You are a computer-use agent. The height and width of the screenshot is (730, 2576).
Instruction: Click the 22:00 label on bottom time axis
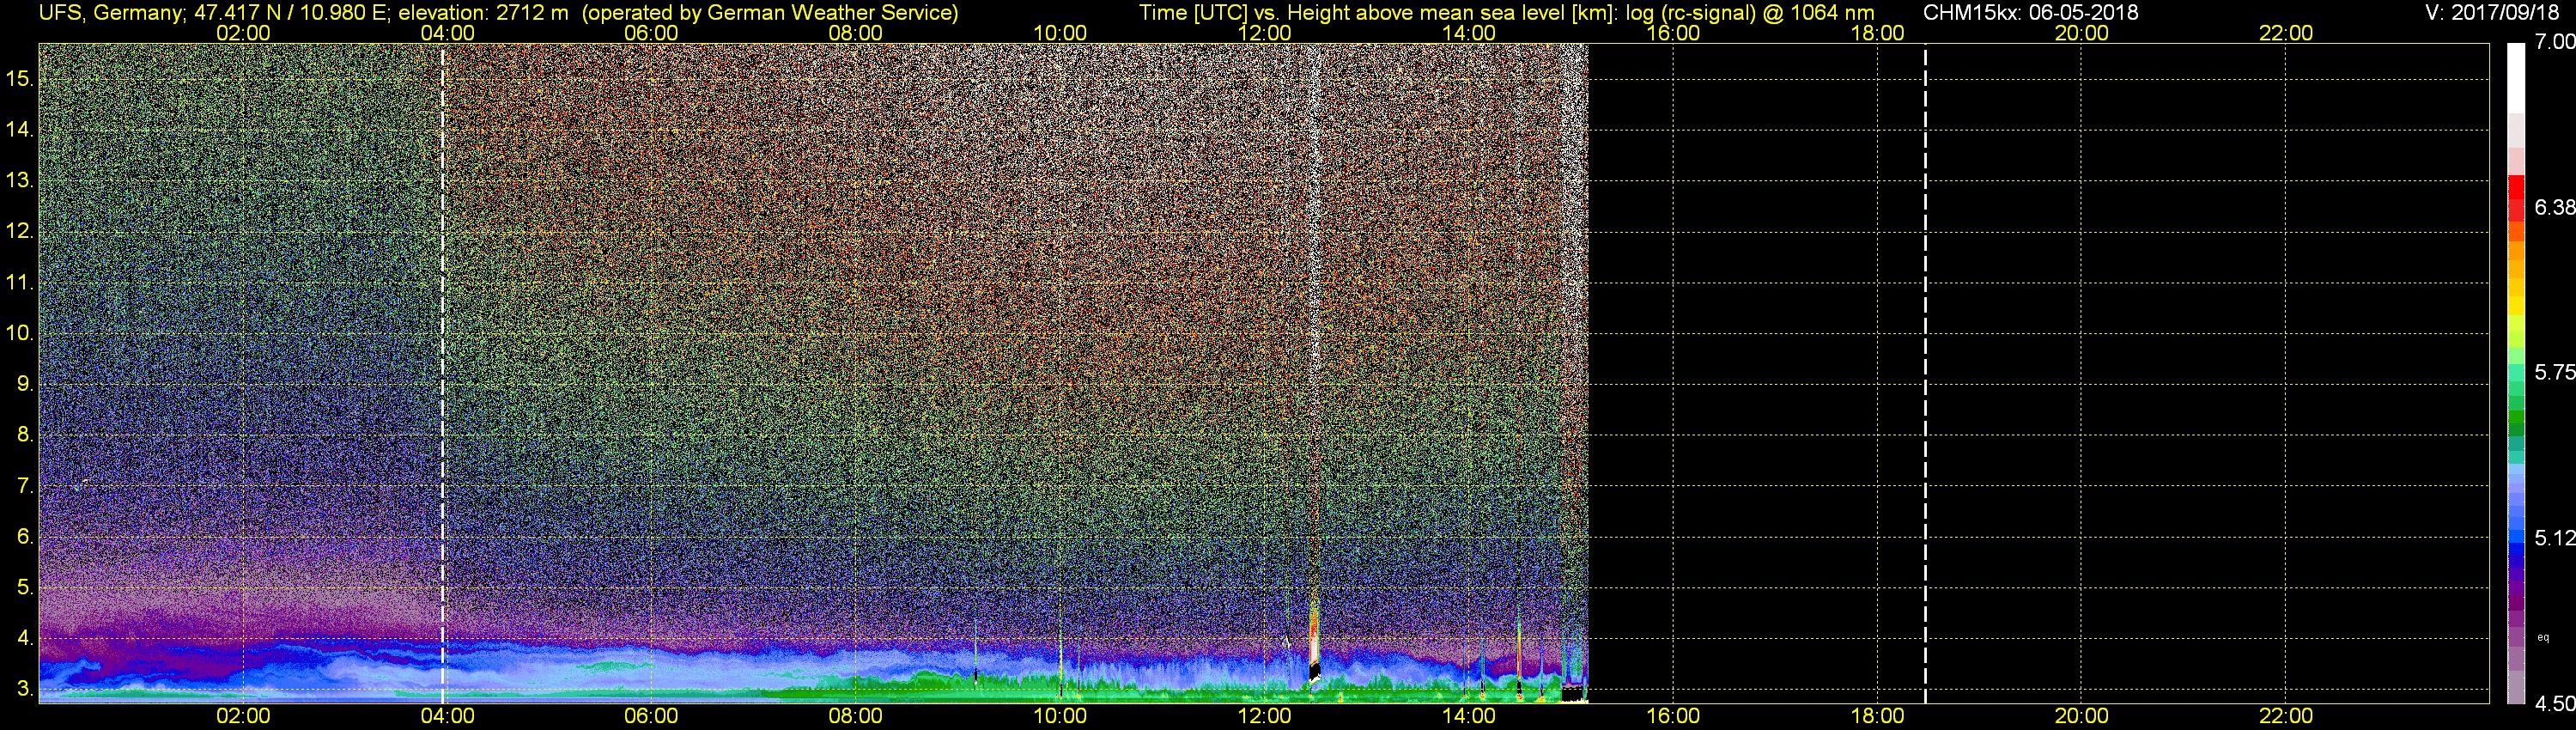[x=2286, y=716]
